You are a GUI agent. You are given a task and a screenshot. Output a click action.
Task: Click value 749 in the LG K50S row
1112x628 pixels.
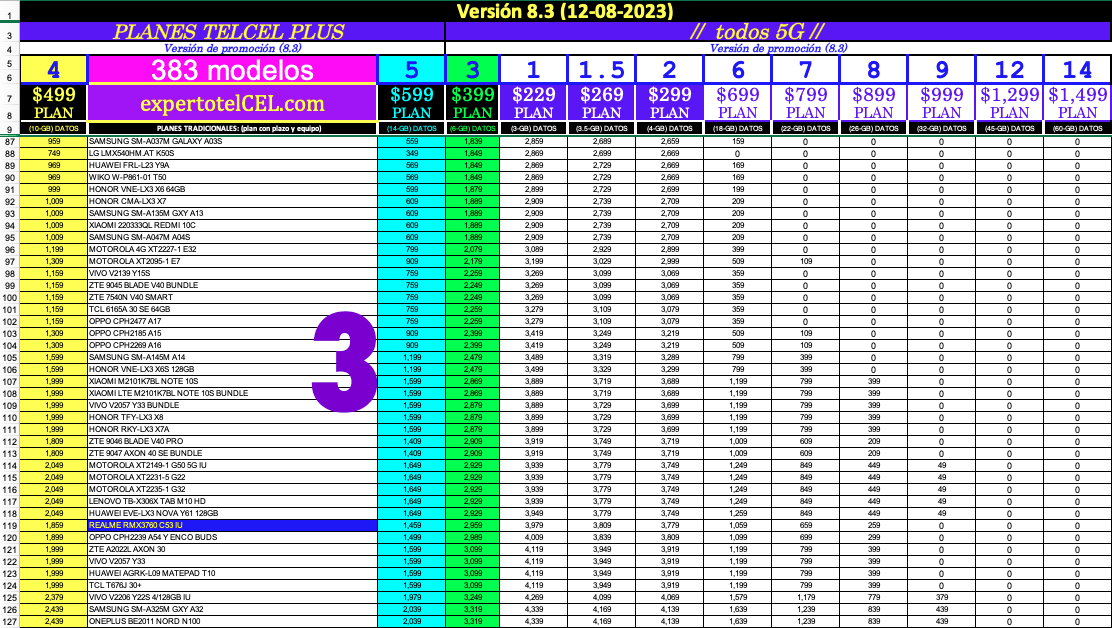pos(53,154)
